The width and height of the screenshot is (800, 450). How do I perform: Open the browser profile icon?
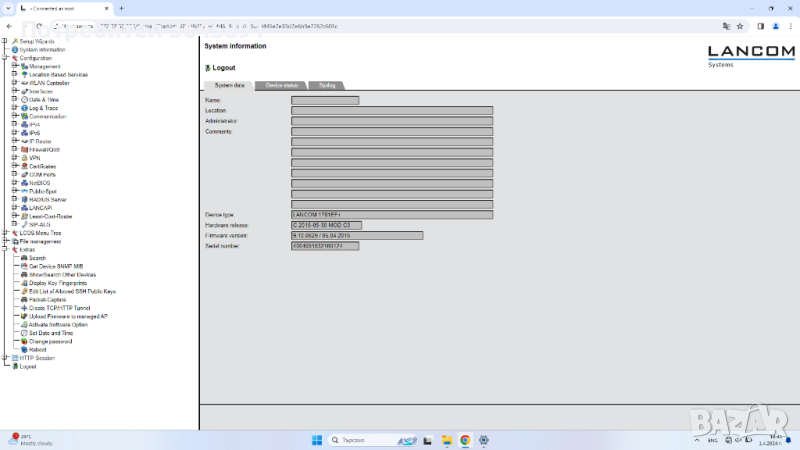776,26
